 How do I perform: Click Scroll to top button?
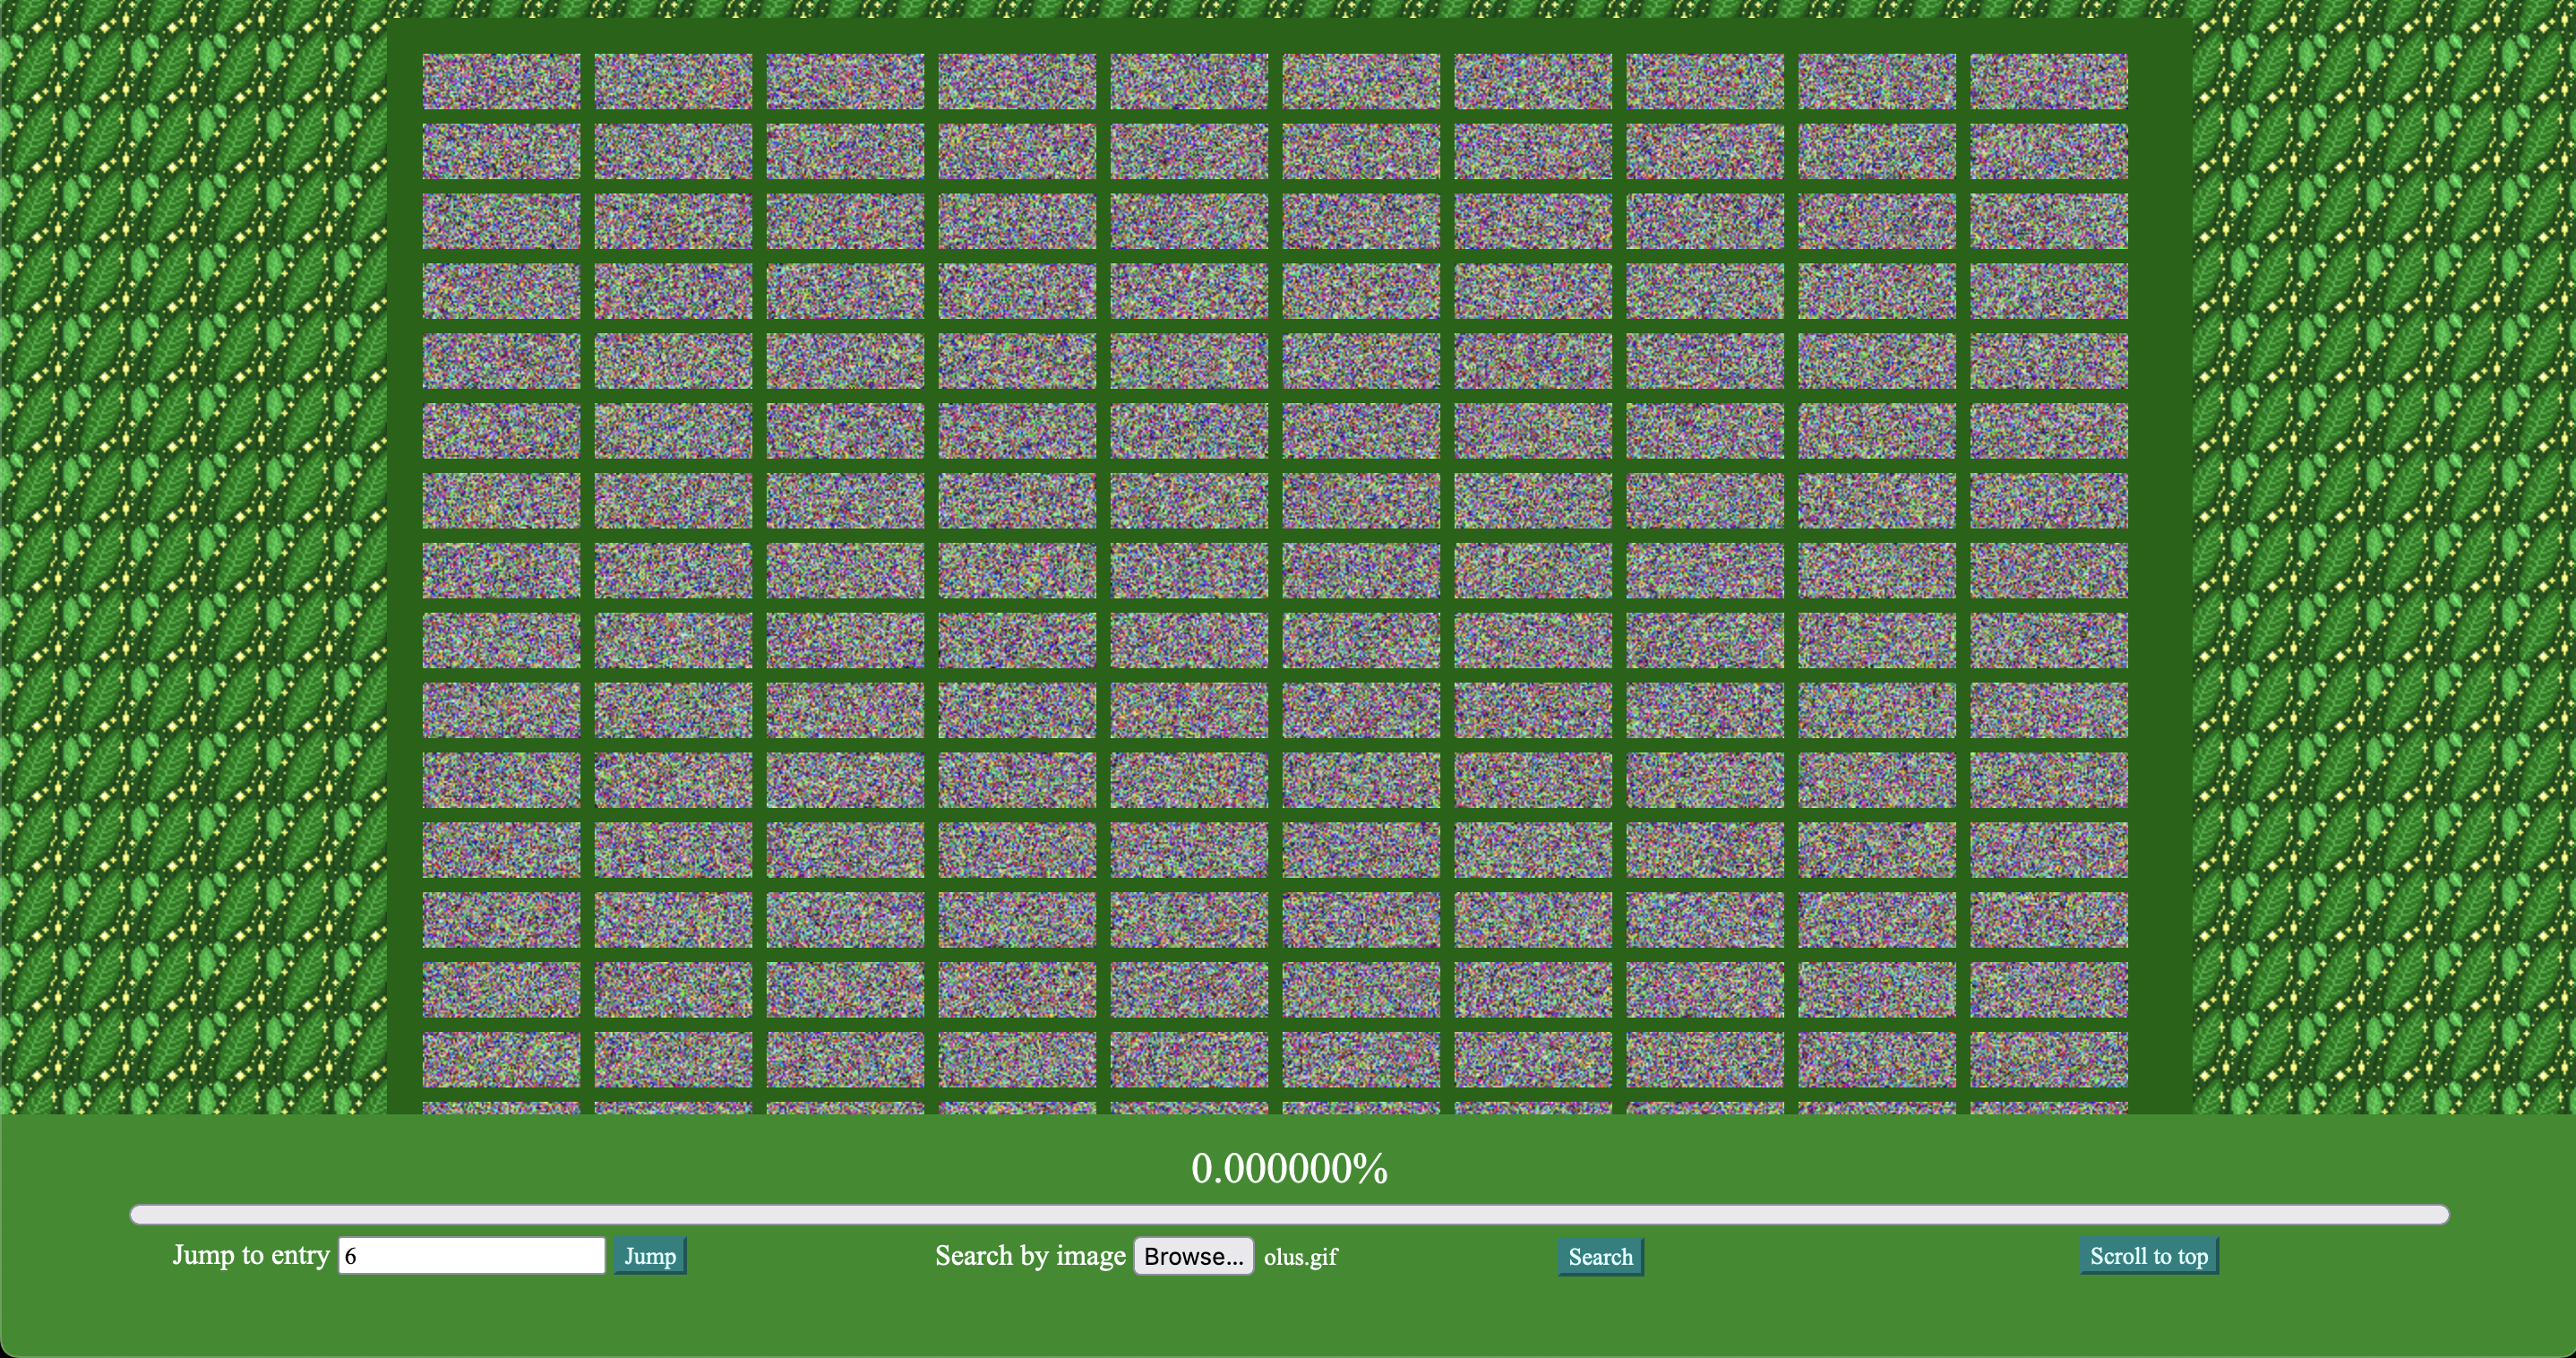click(x=2149, y=1256)
